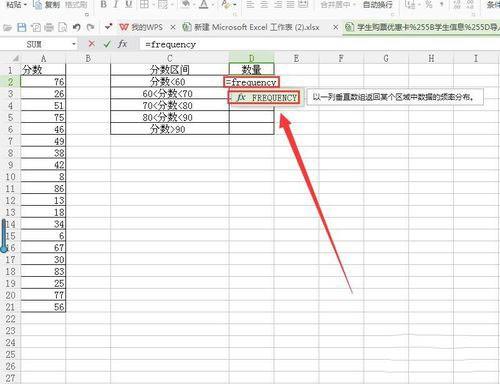Click the redo arrow icon

click(x=90, y=27)
